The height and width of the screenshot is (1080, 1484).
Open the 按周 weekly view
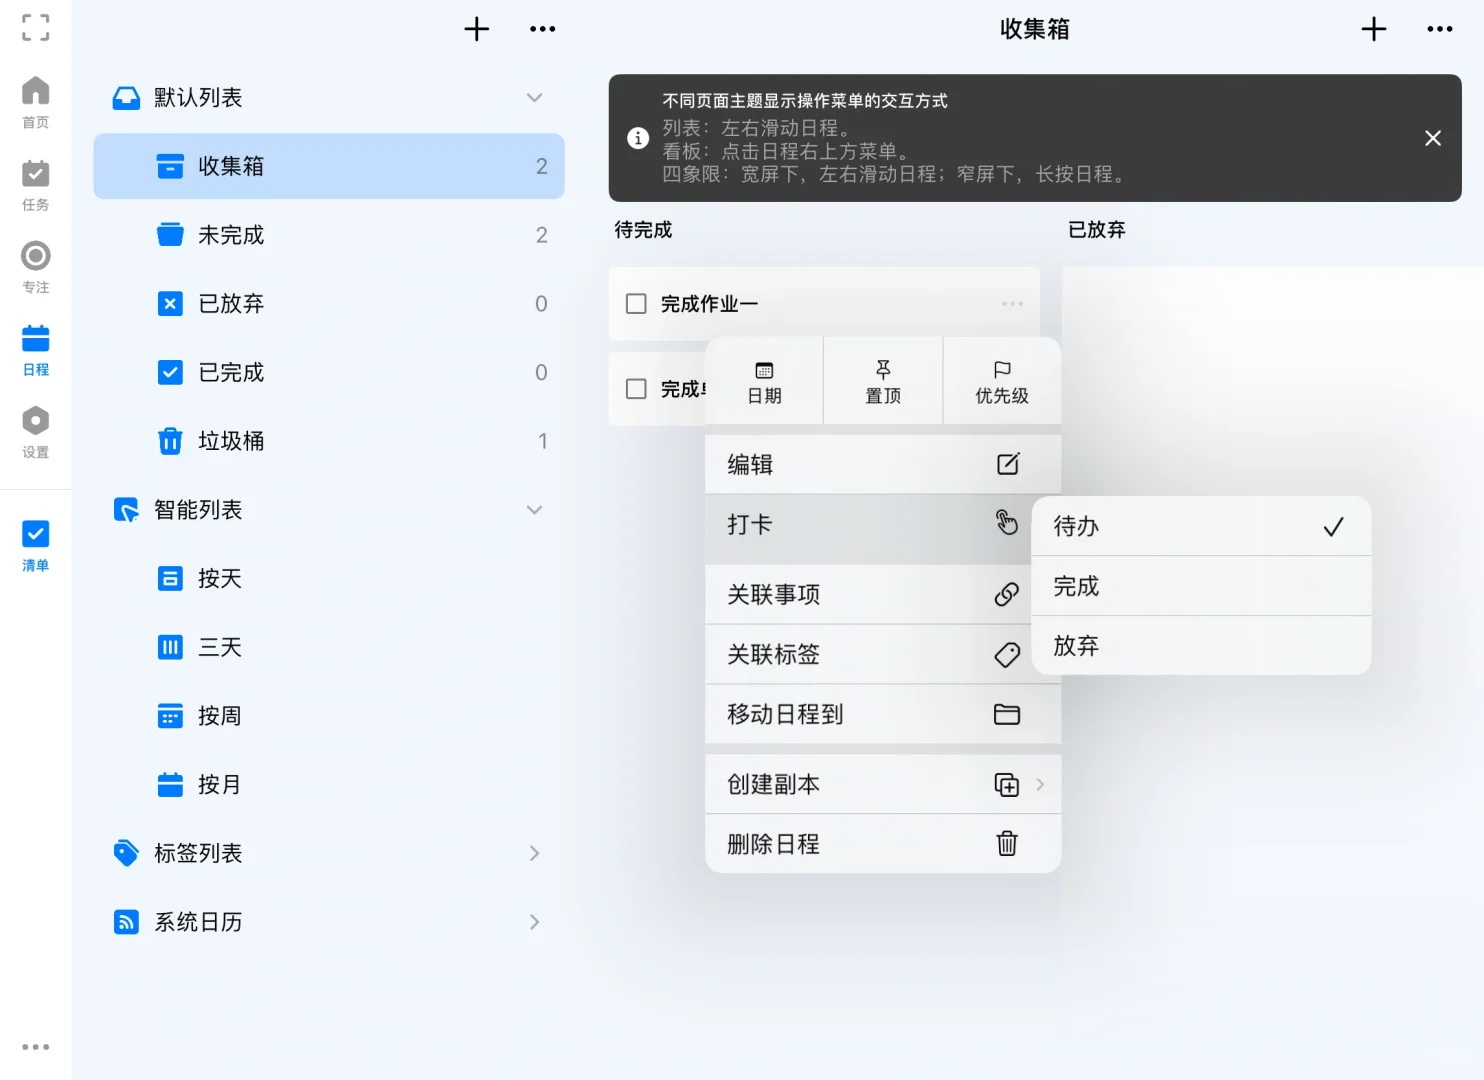point(218,715)
